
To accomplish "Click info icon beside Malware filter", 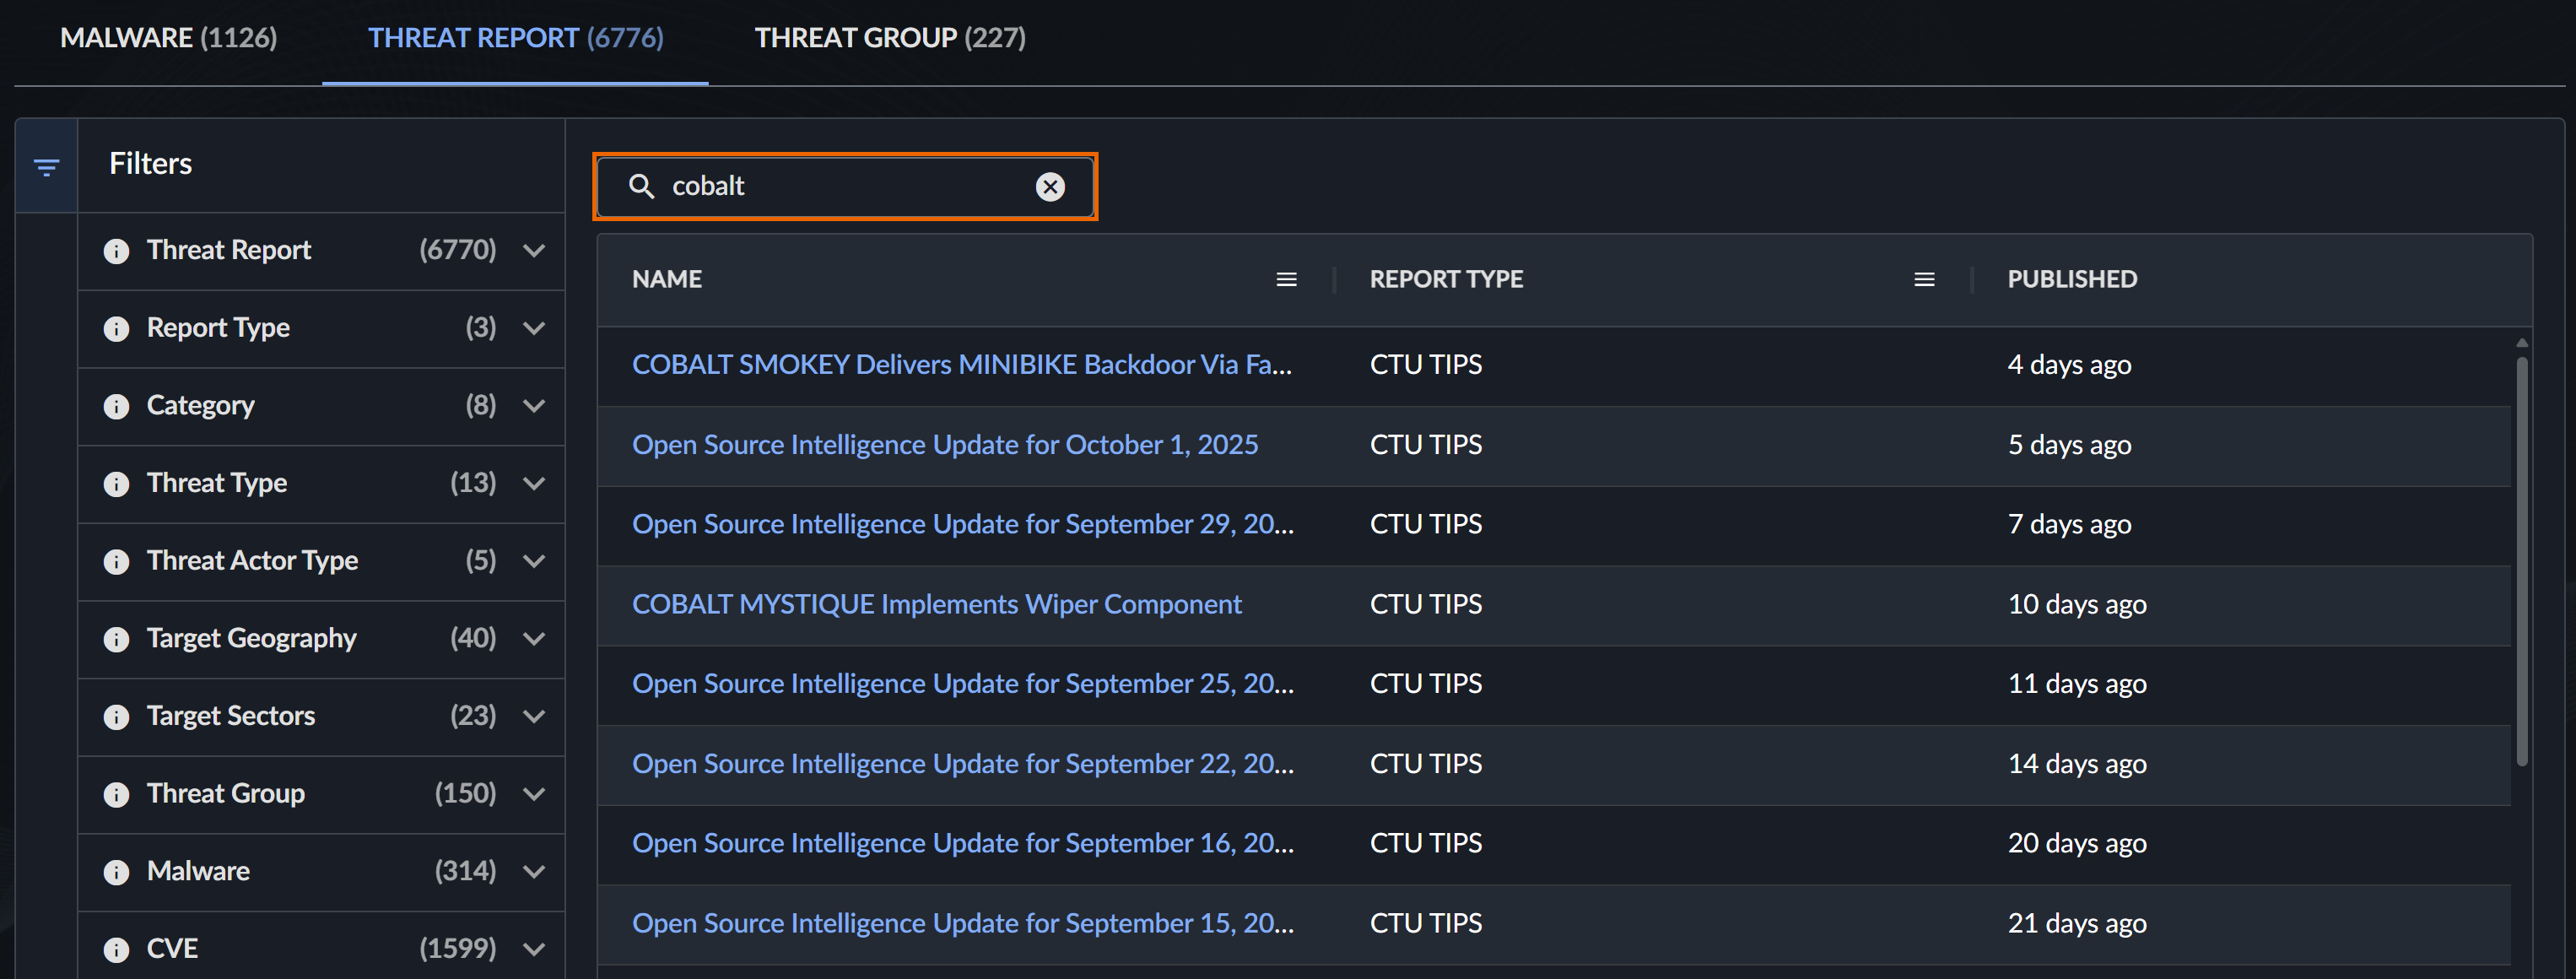I will [116, 872].
